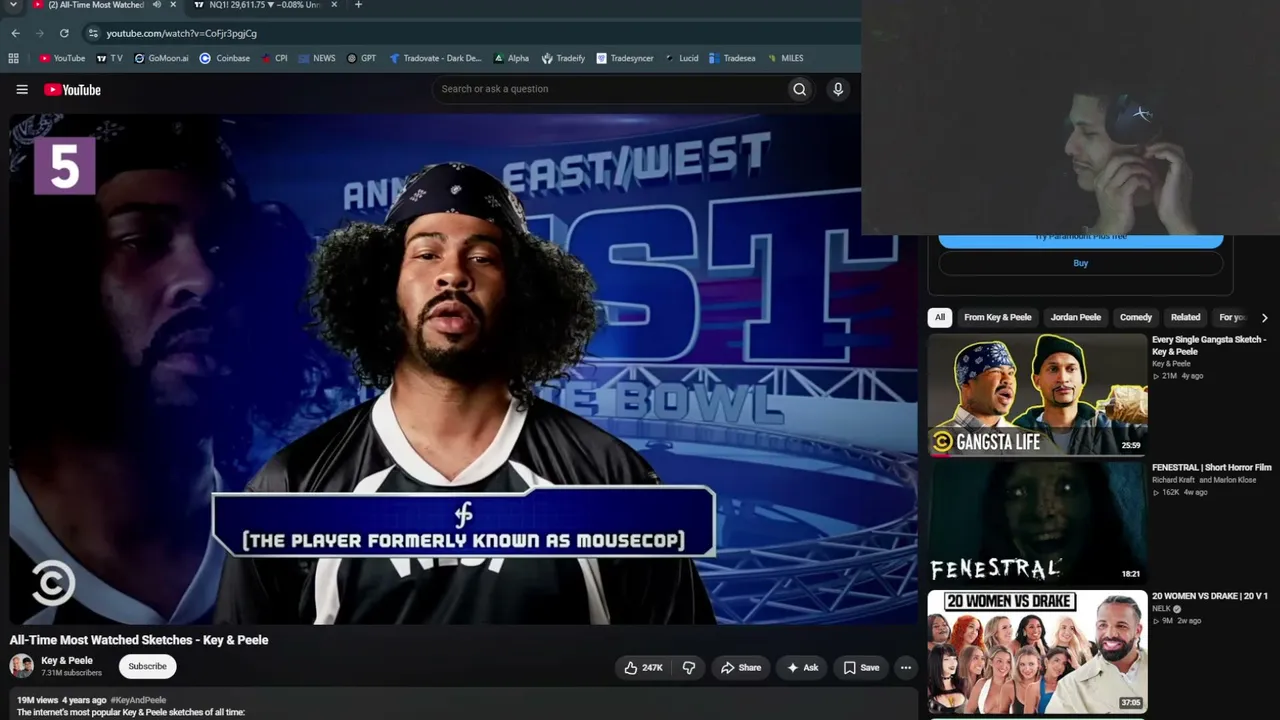
Task: Open 20 WOMEN VS DRAKE title link
Action: pos(1210,596)
